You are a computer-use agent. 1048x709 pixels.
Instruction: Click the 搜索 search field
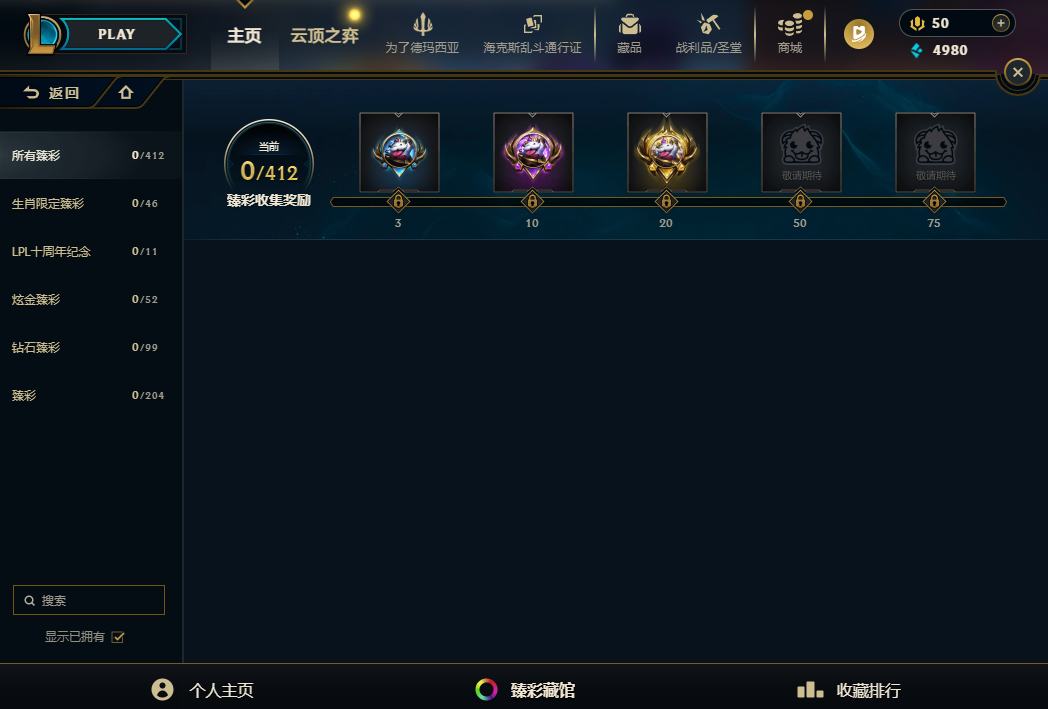pos(89,600)
